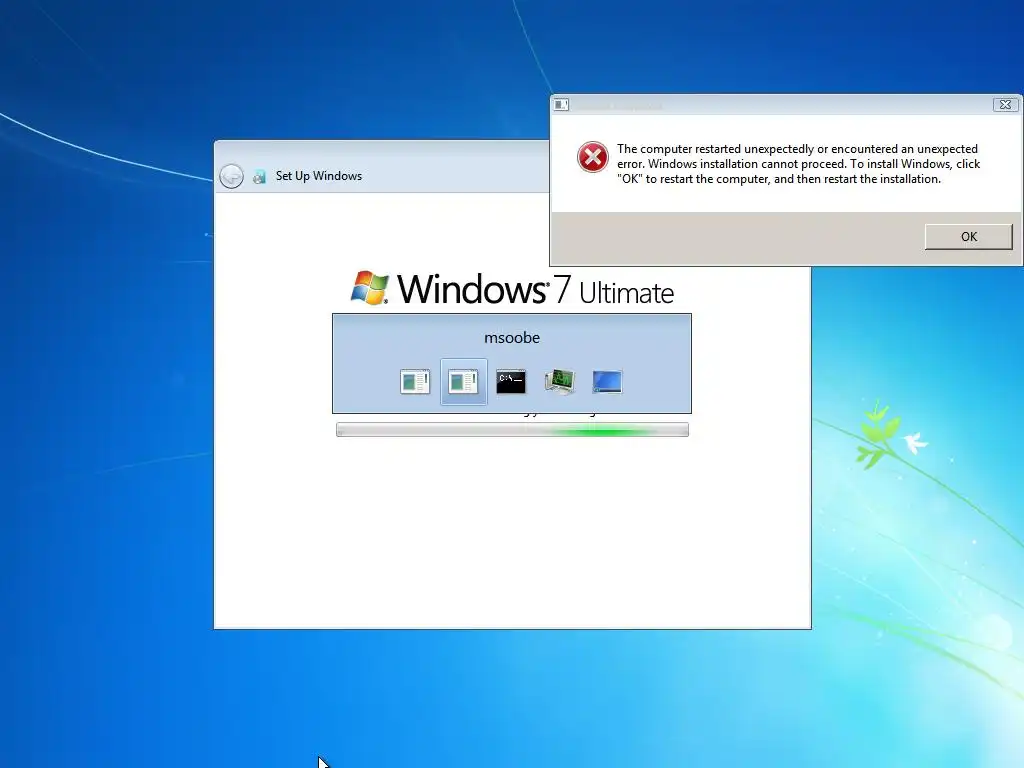Select the first window icon in task switcher
Screen dimensions: 1024x768
pyautogui.click(x=415, y=381)
